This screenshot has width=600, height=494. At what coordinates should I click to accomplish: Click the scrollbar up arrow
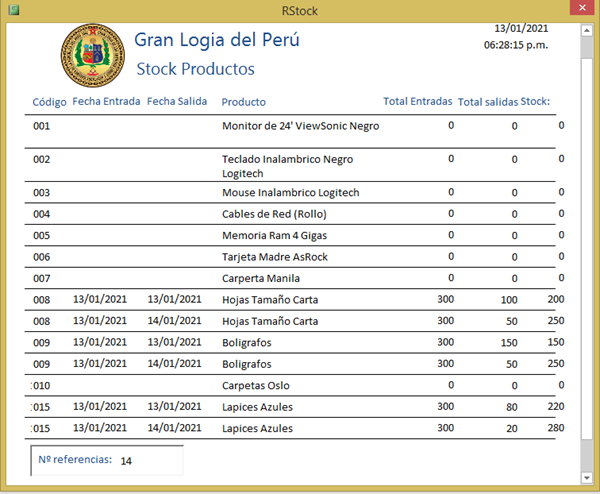click(x=587, y=30)
